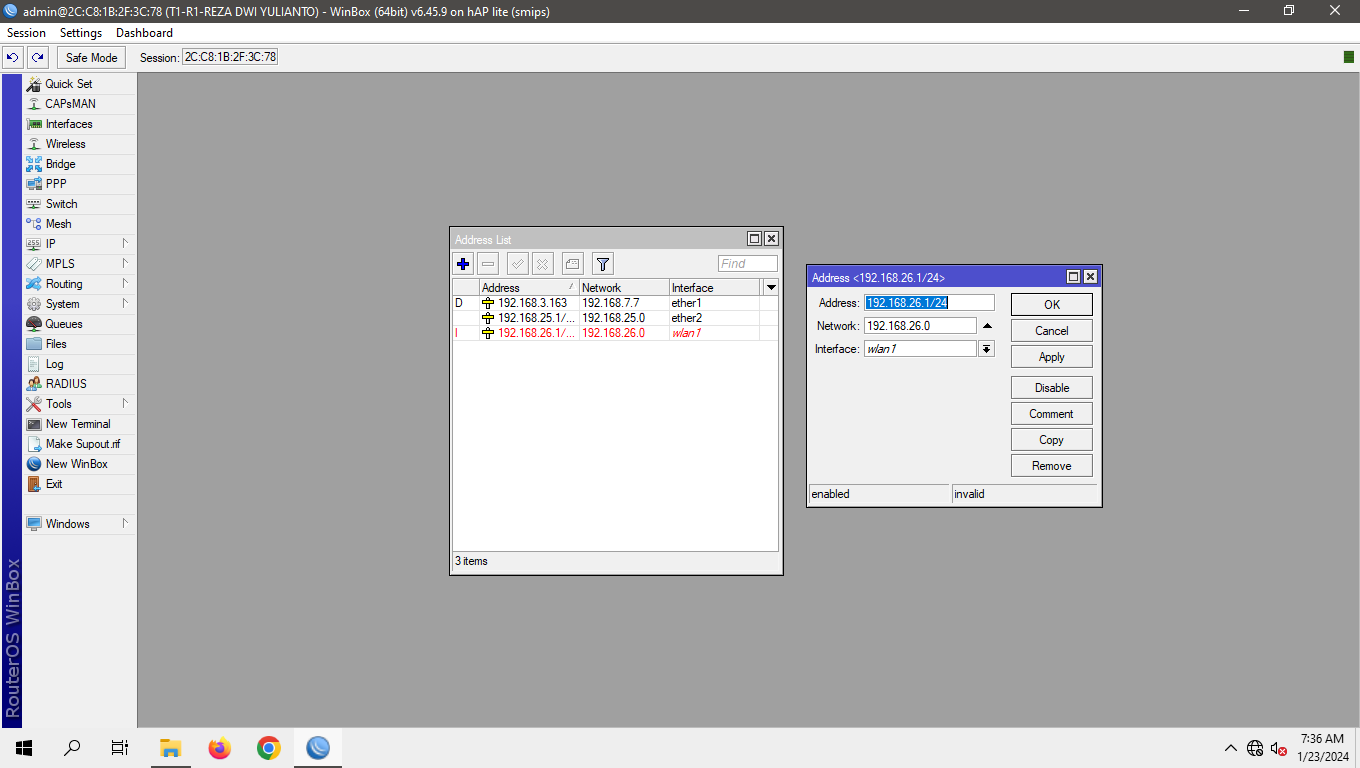Enable address with checkmark icon
1360x768 pixels.
tap(518, 264)
